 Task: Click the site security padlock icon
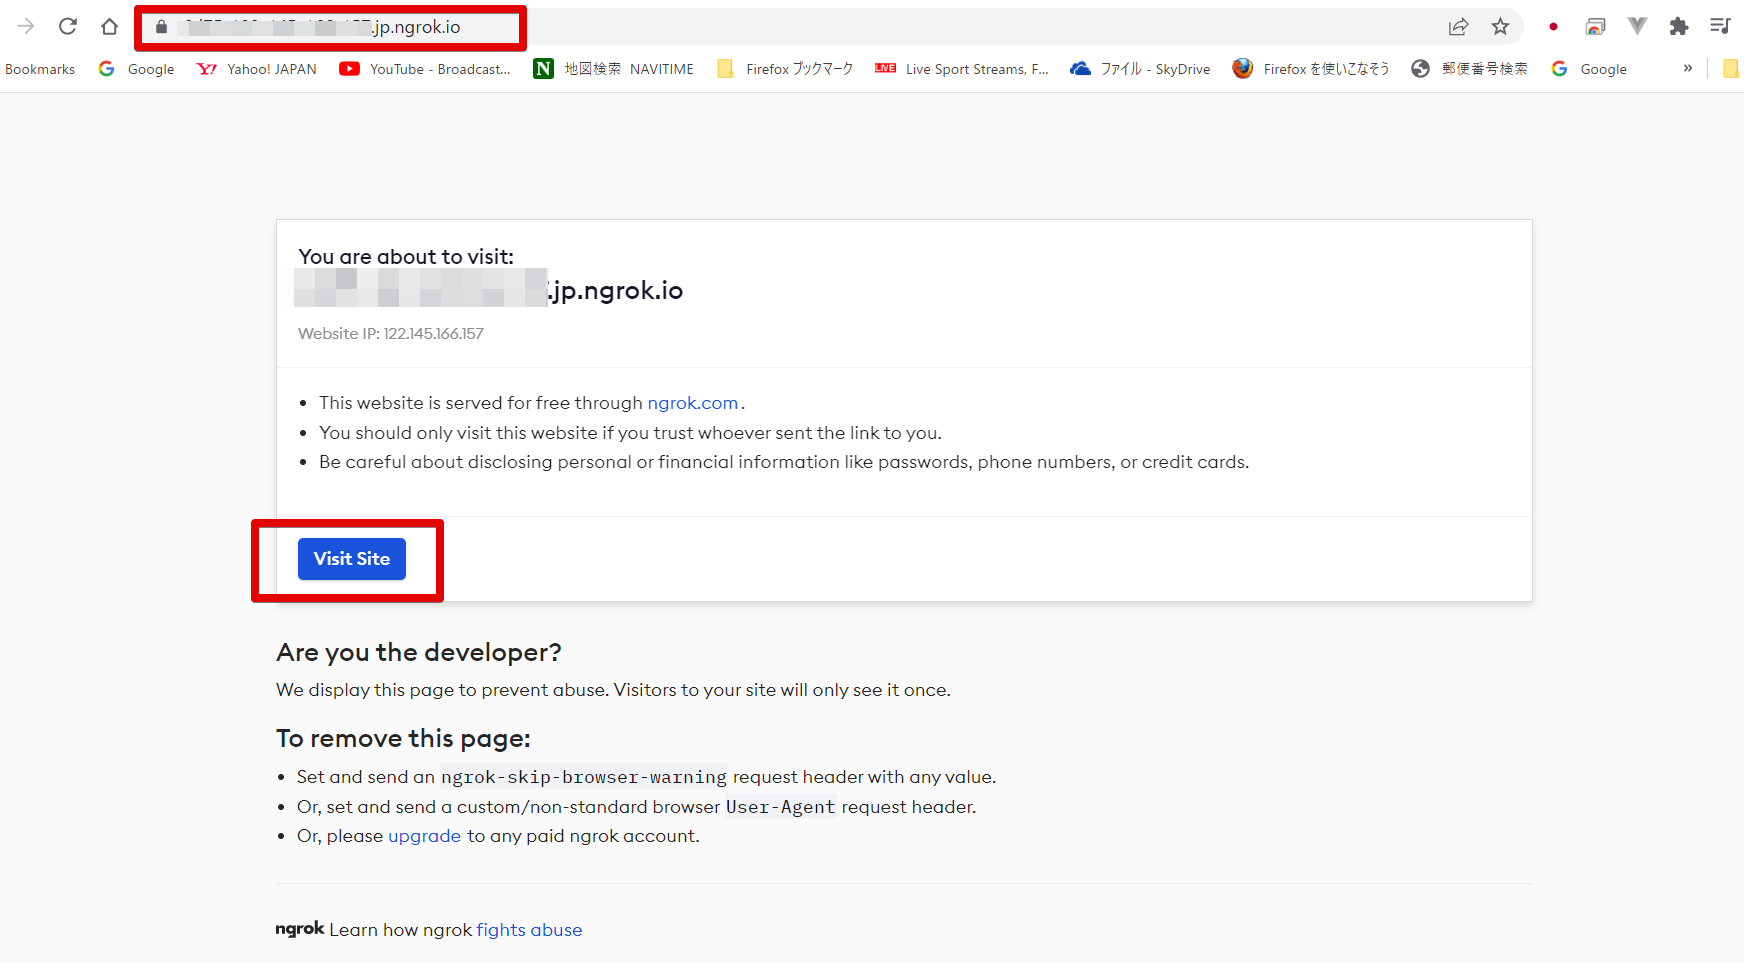161,27
